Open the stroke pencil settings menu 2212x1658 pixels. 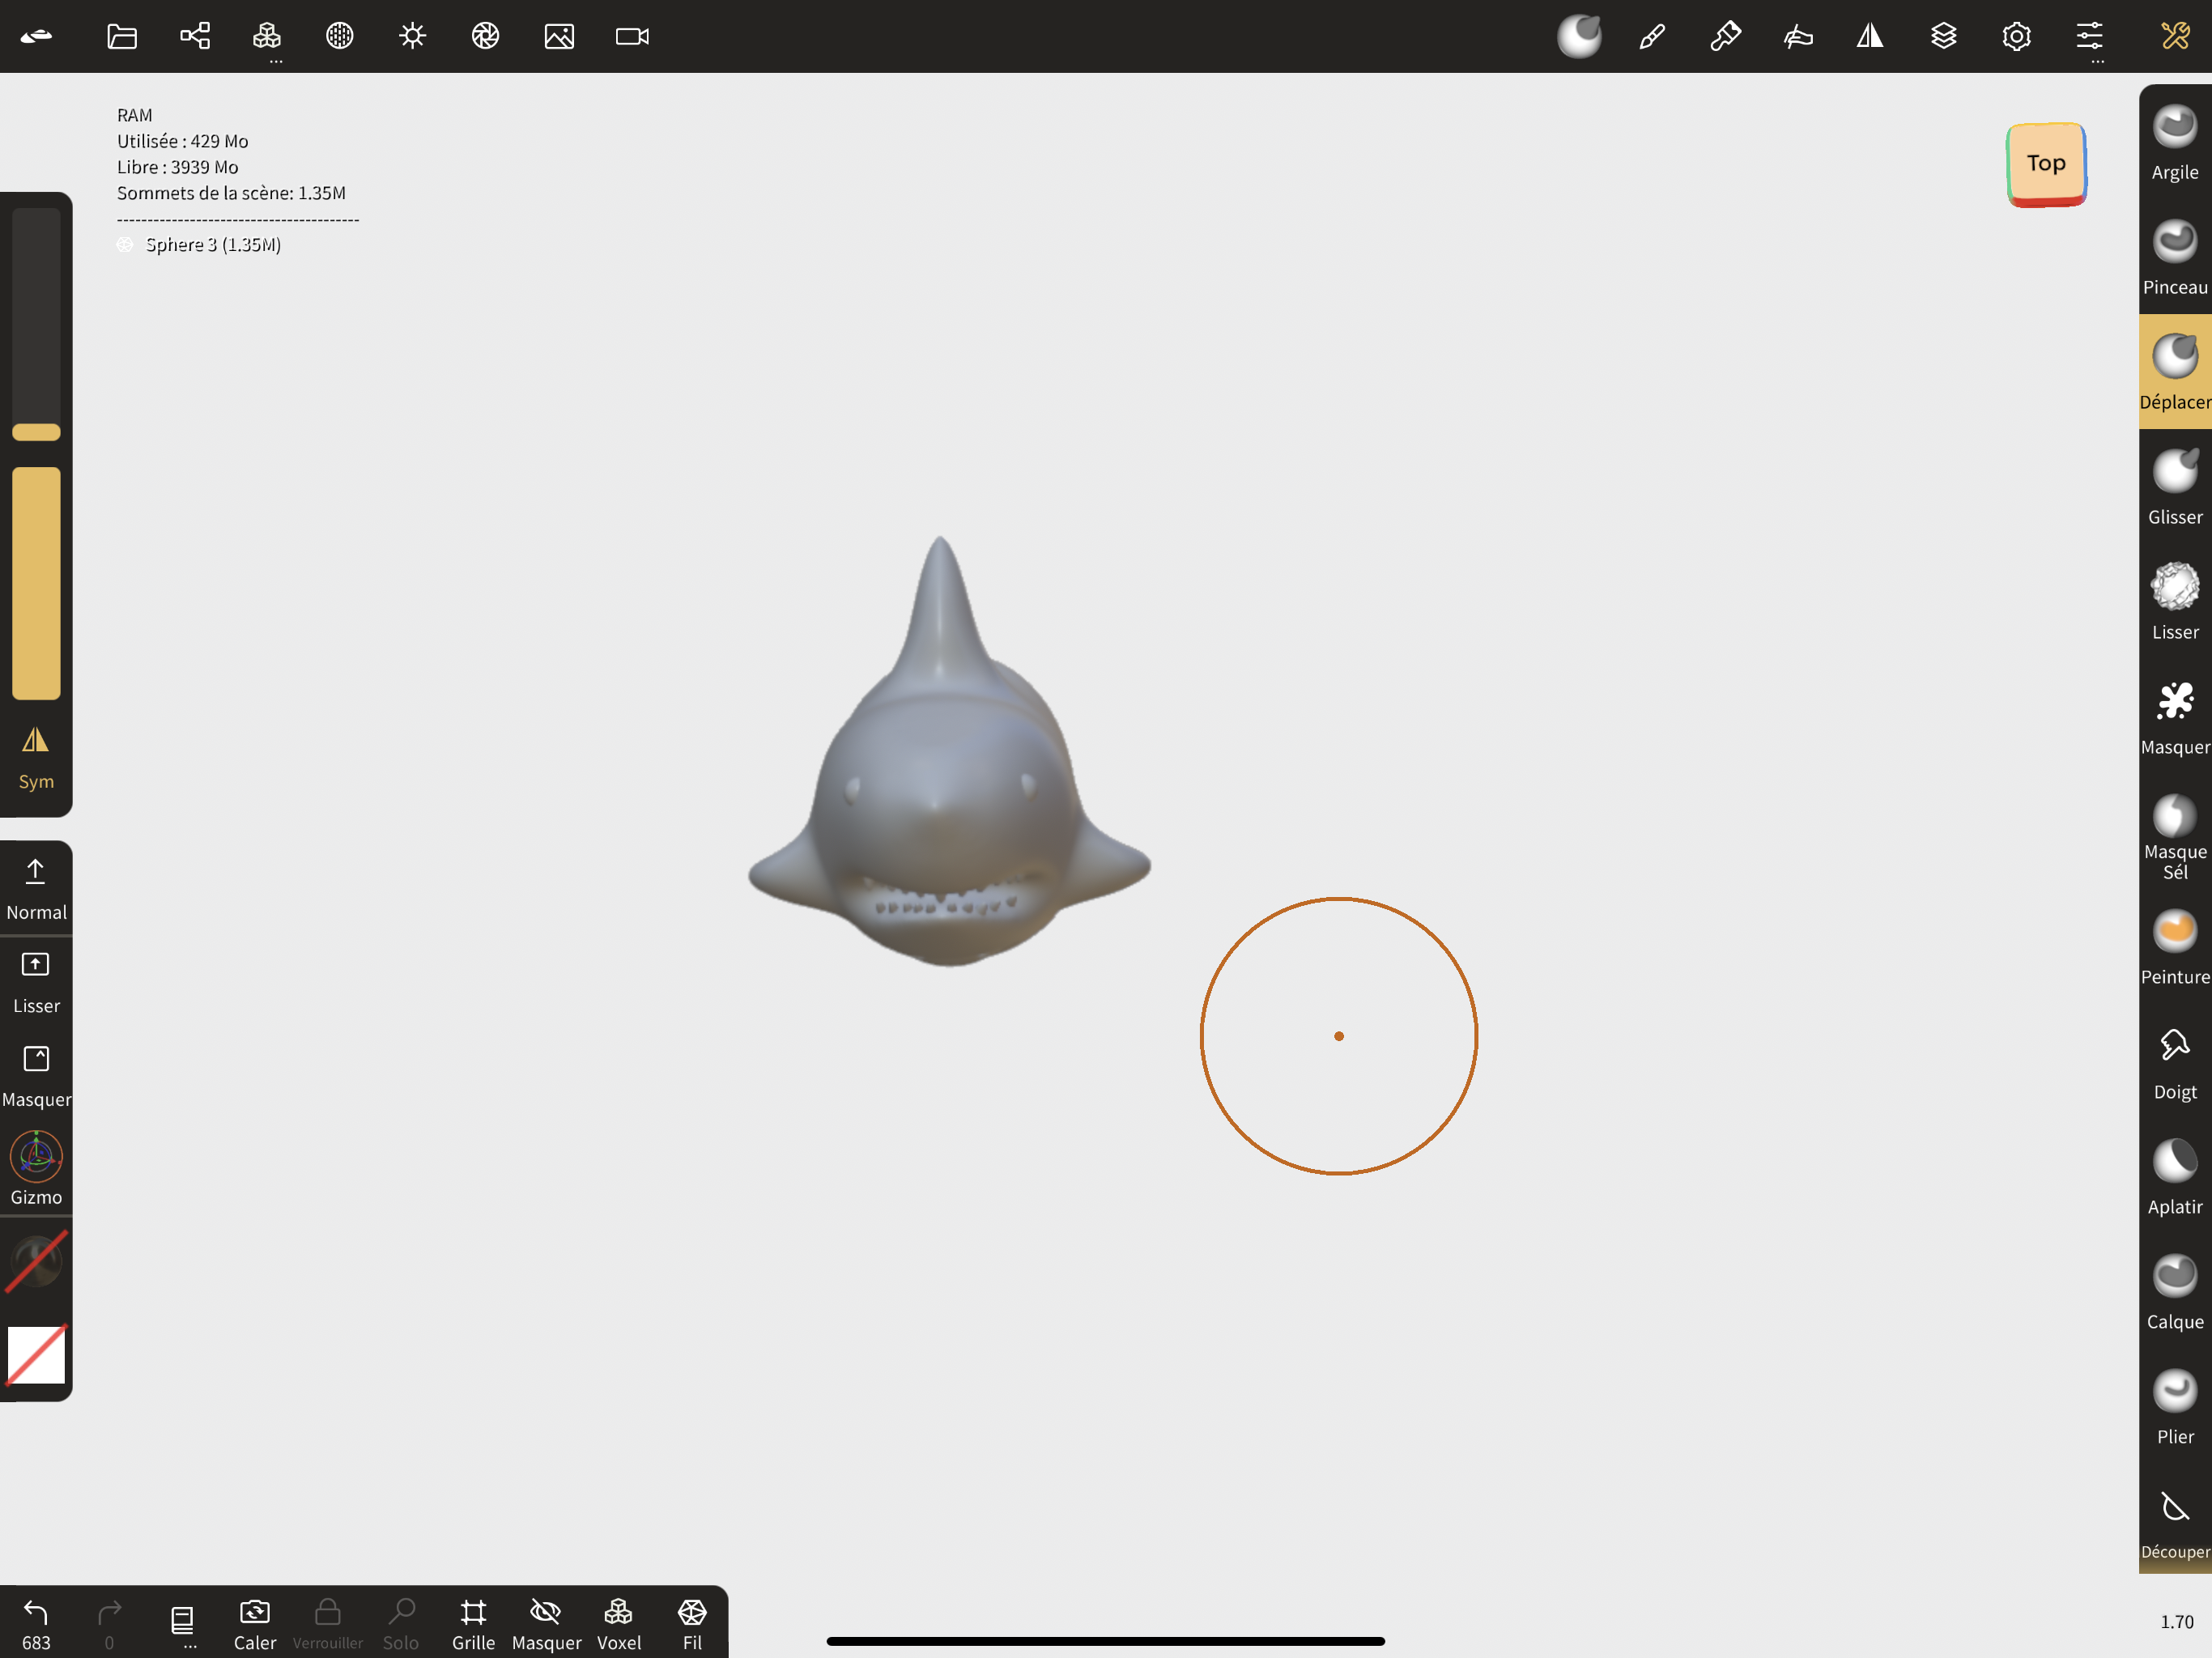click(1652, 37)
